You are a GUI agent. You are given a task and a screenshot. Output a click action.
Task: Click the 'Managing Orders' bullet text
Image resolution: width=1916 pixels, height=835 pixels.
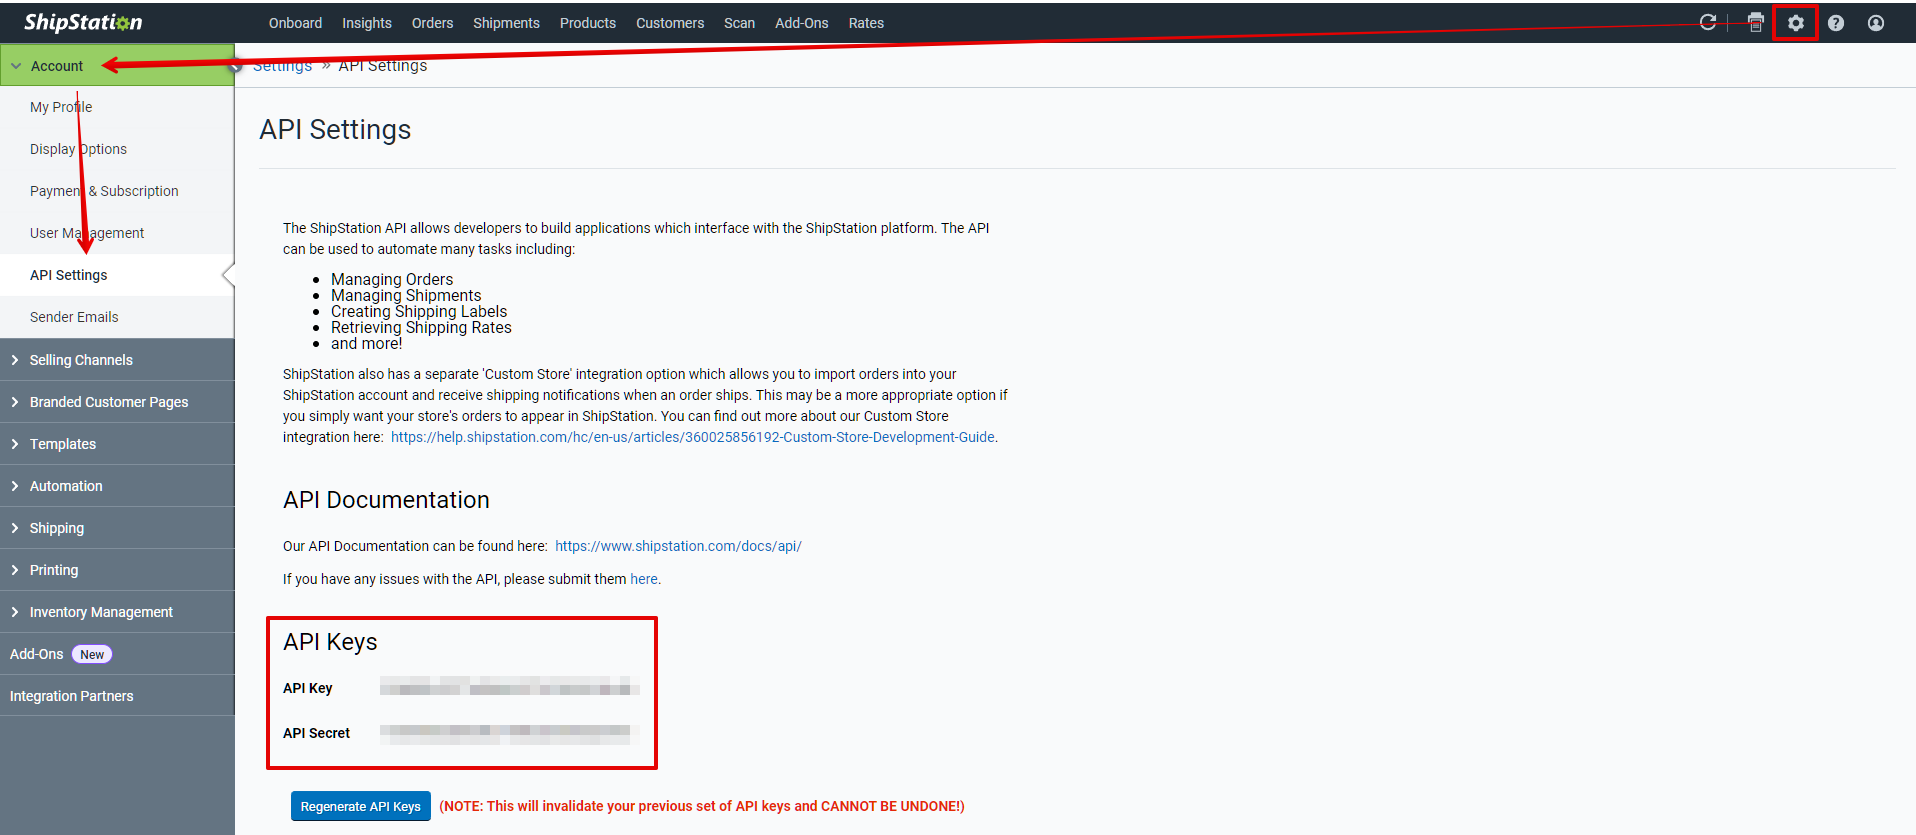coord(392,279)
